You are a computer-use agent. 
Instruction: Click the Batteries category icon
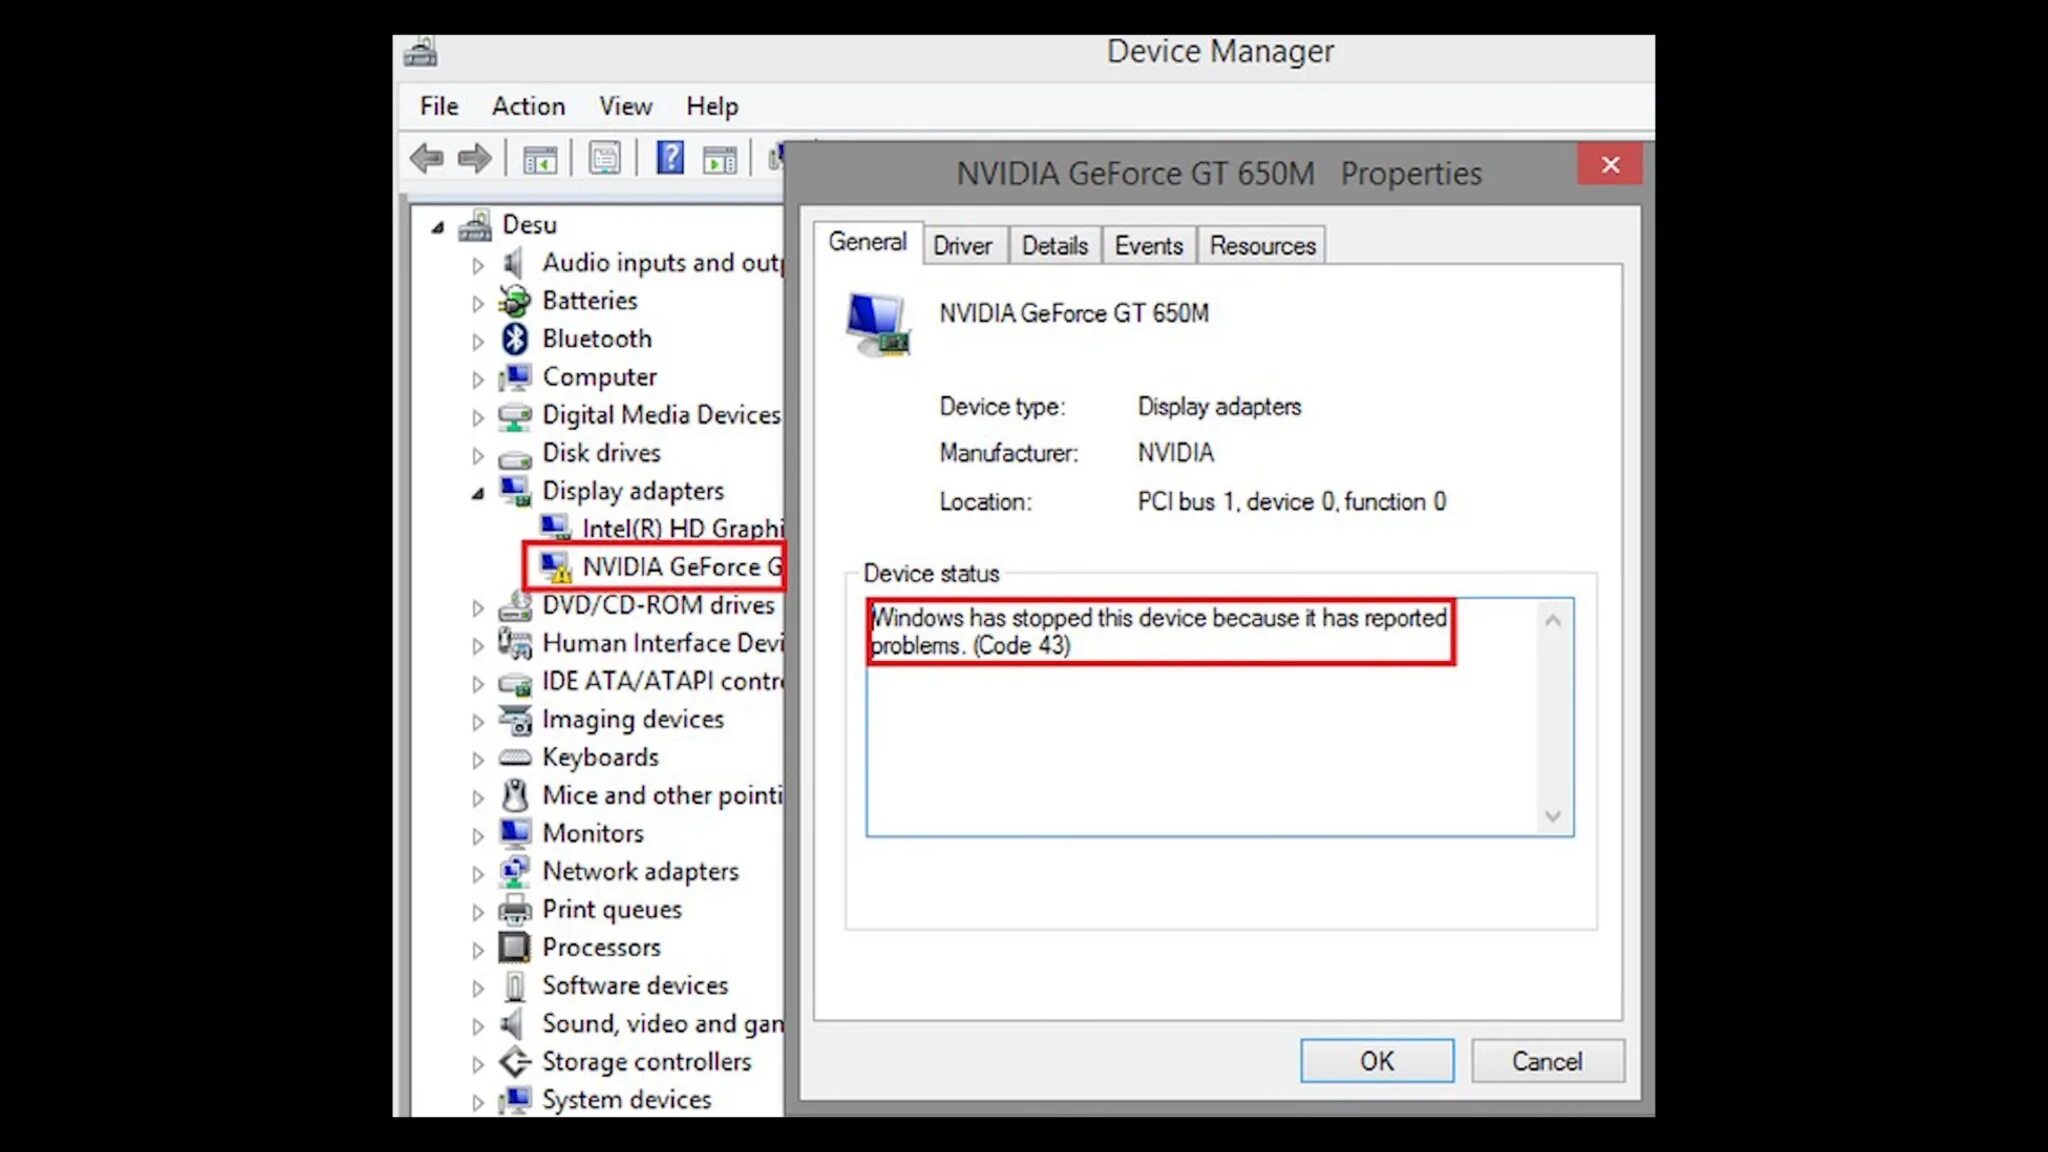click(515, 301)
